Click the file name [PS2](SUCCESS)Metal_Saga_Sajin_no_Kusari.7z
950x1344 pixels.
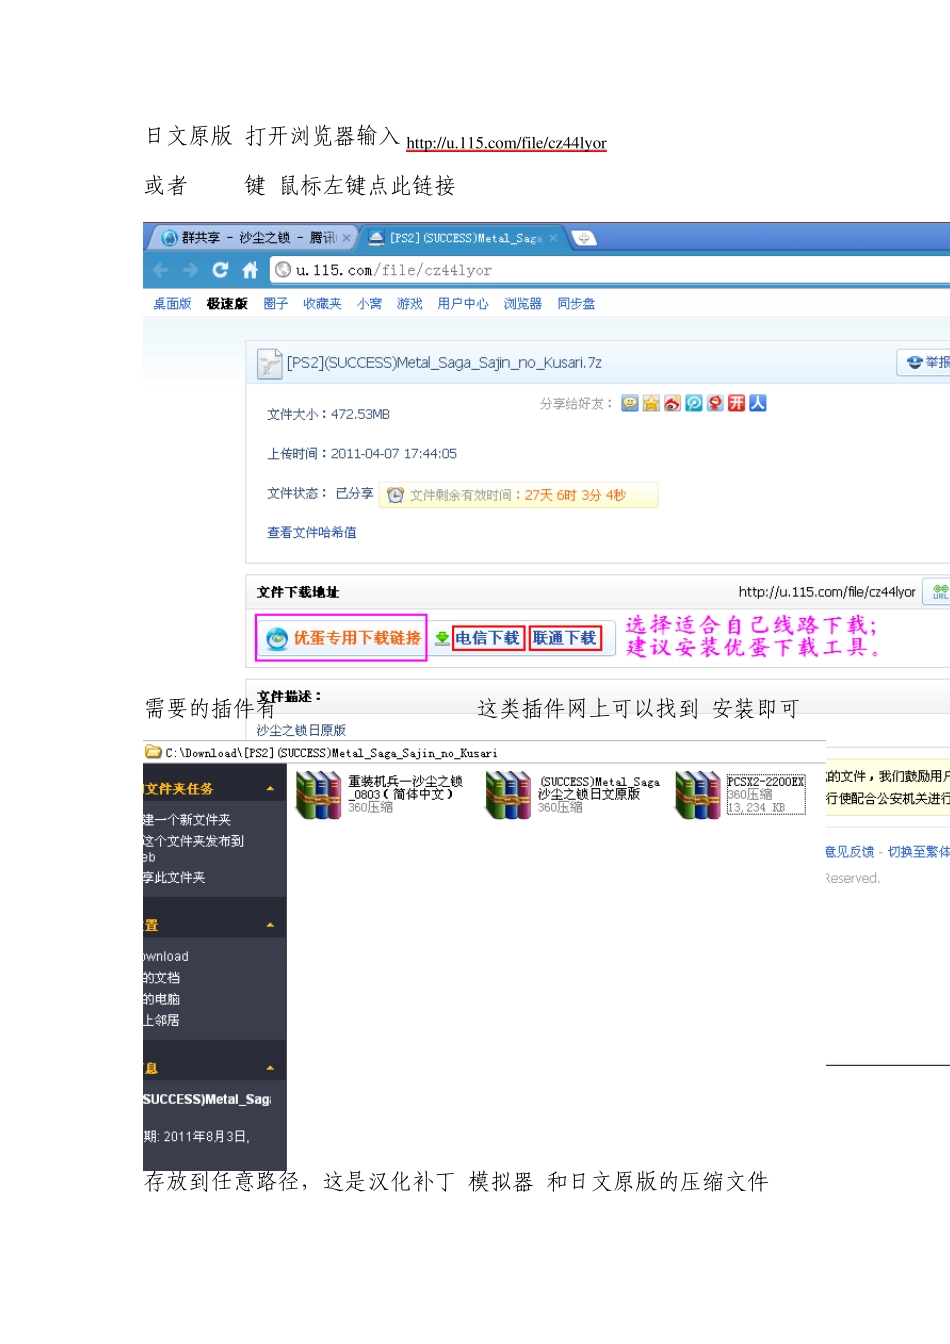pyautogui.click(x=444, y=363)
